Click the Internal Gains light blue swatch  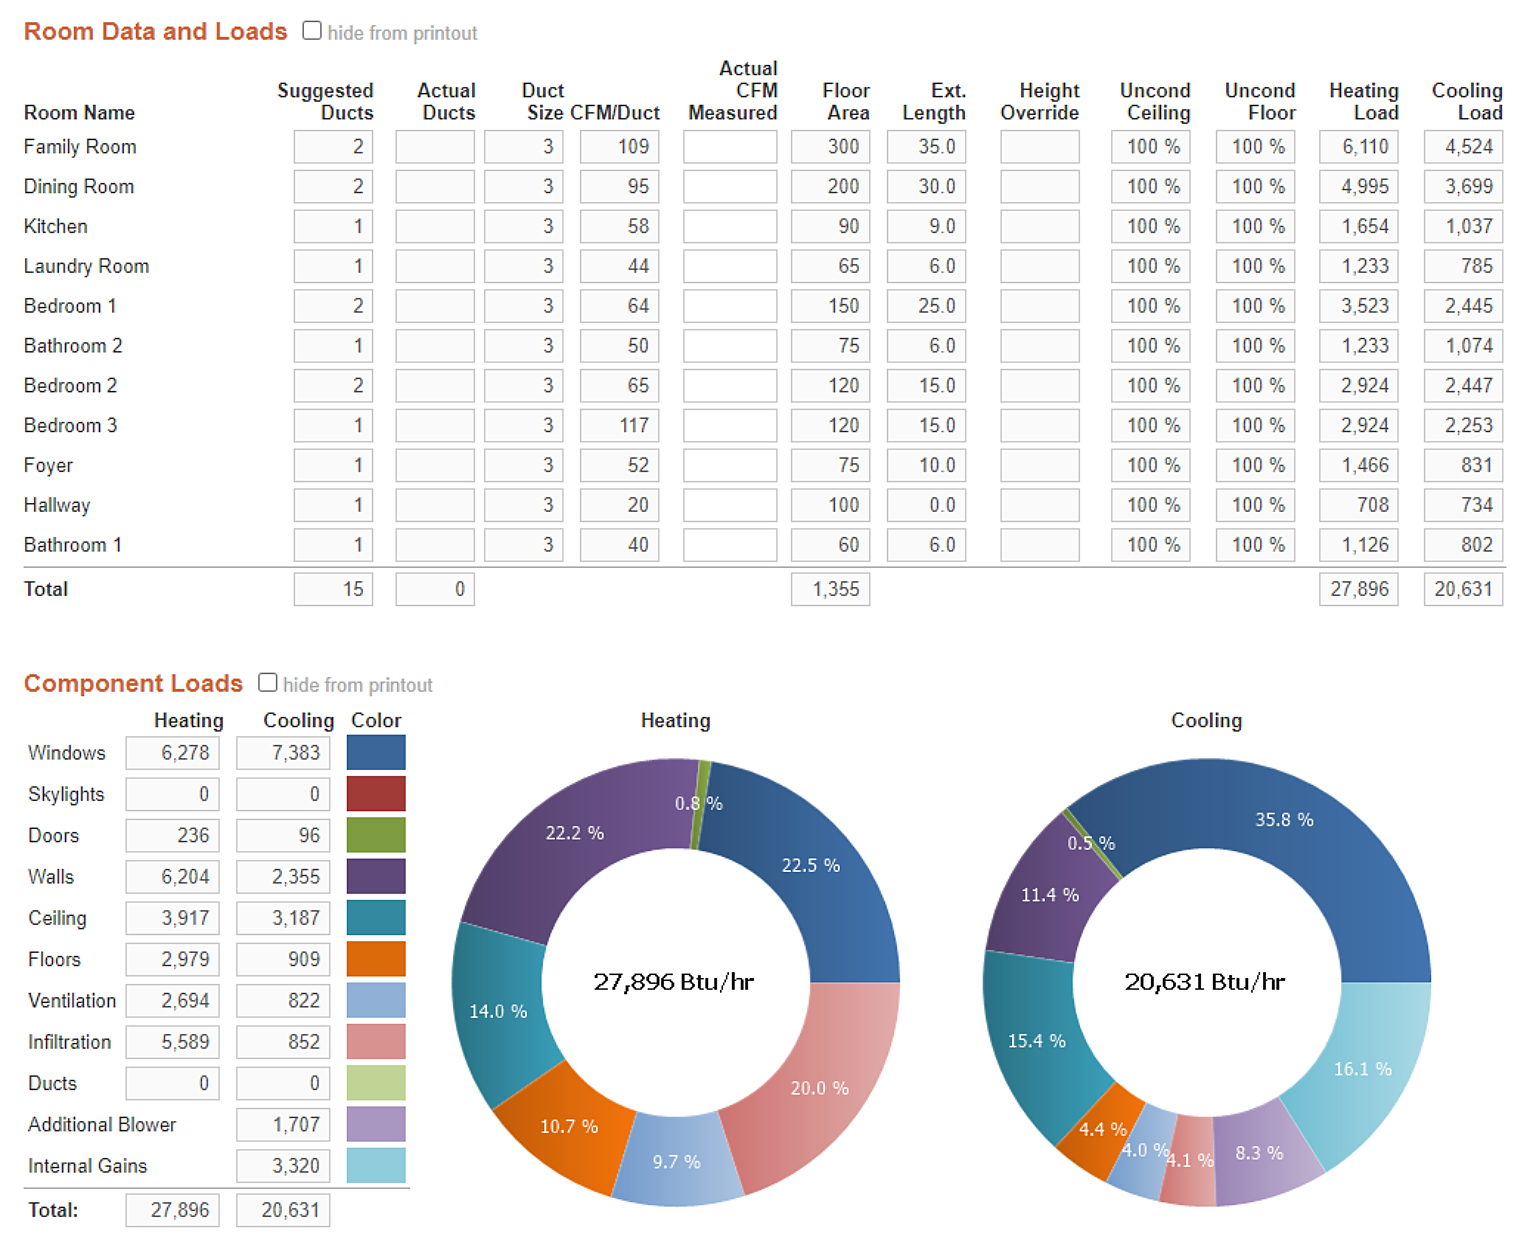[x=376, y=1166]
